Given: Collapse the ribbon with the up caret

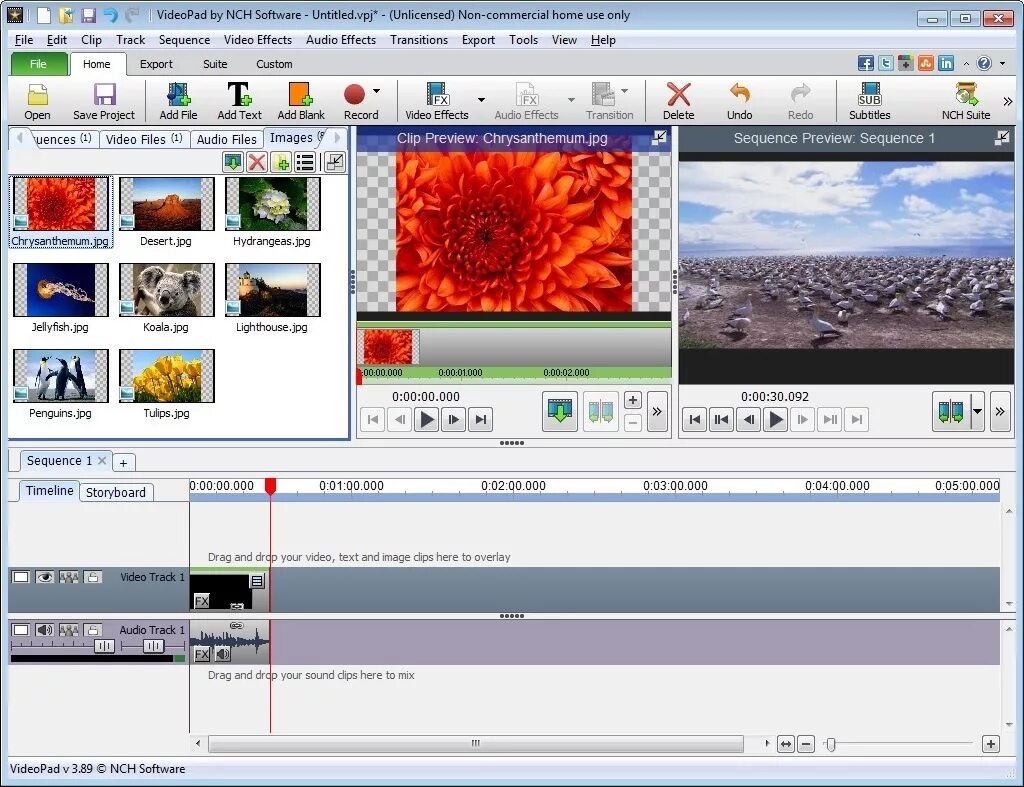Looking at the screenshot, I should point(966,63).
